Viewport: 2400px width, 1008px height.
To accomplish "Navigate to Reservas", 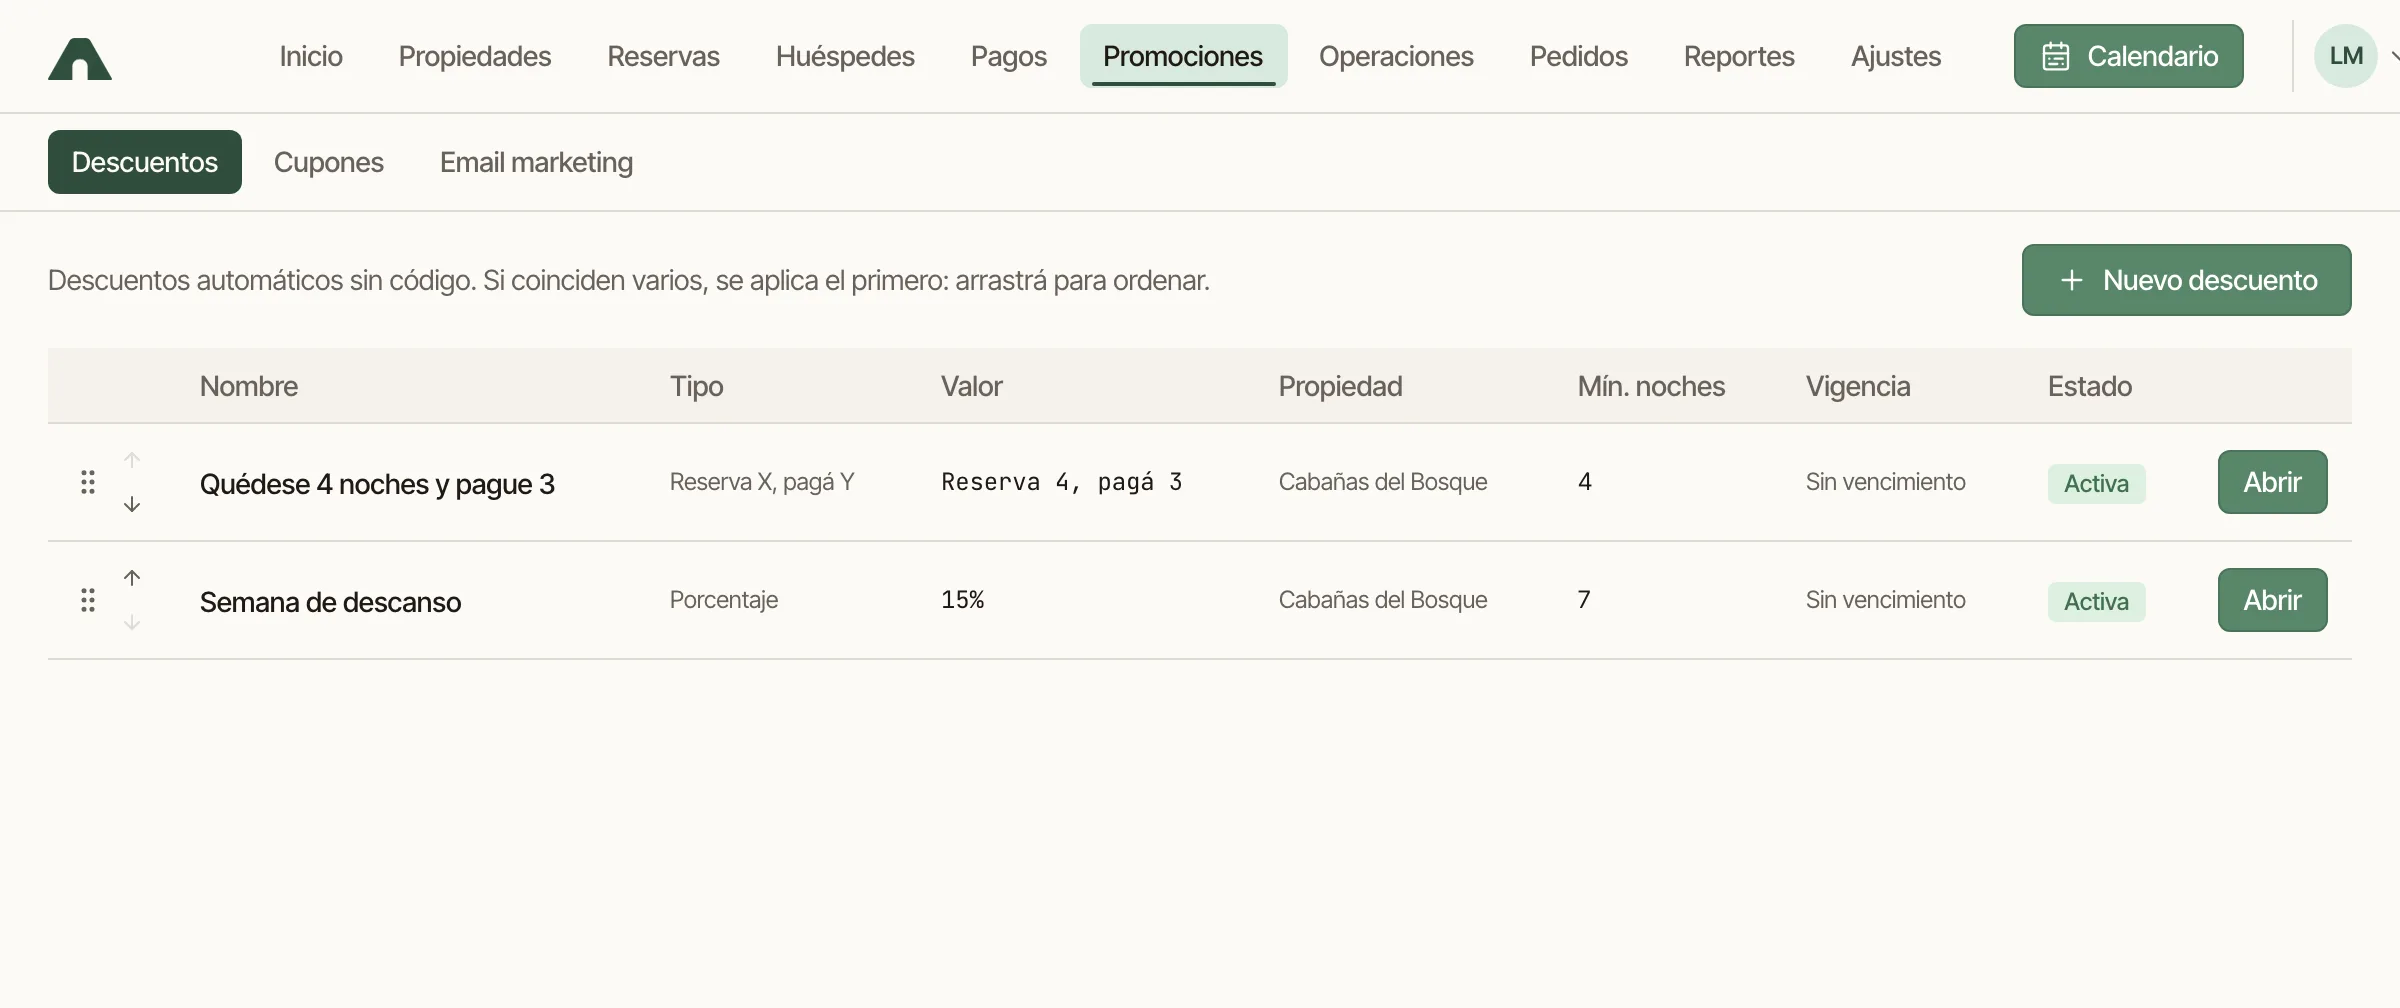I will click(663, 56).
